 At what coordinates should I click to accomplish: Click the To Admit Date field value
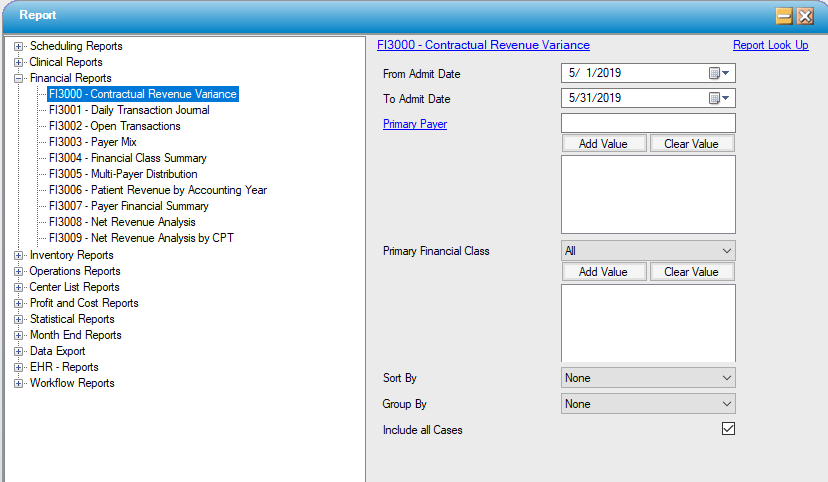tap(595, 98)
